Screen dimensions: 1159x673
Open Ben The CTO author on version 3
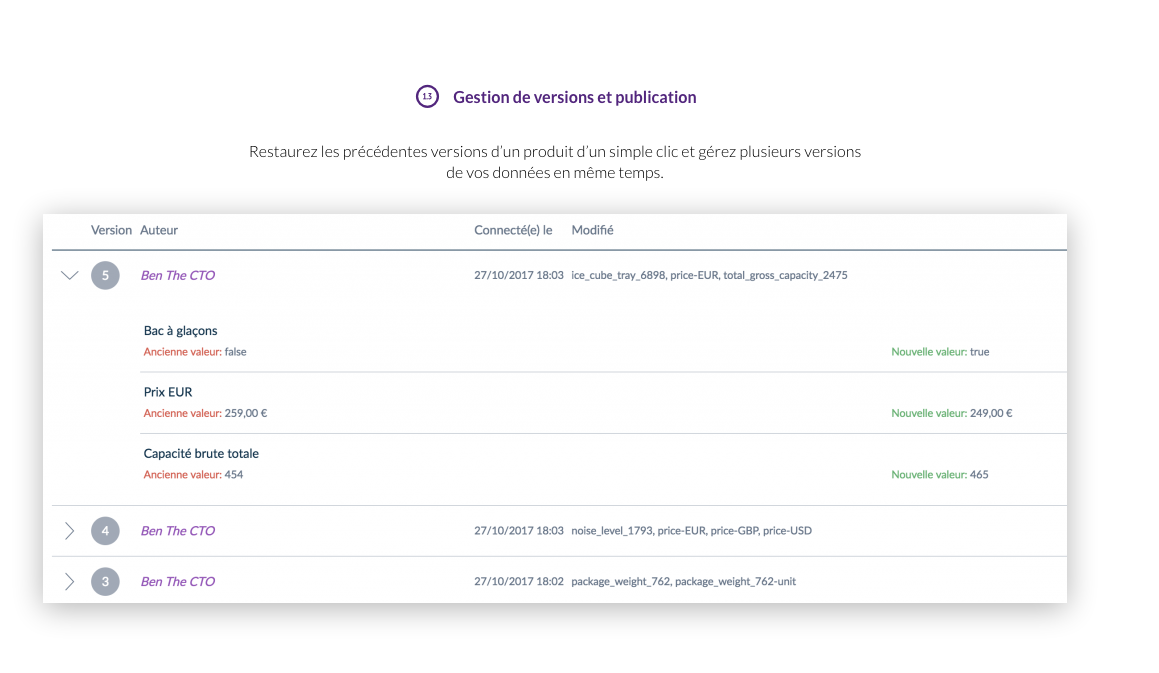[178, 581]
